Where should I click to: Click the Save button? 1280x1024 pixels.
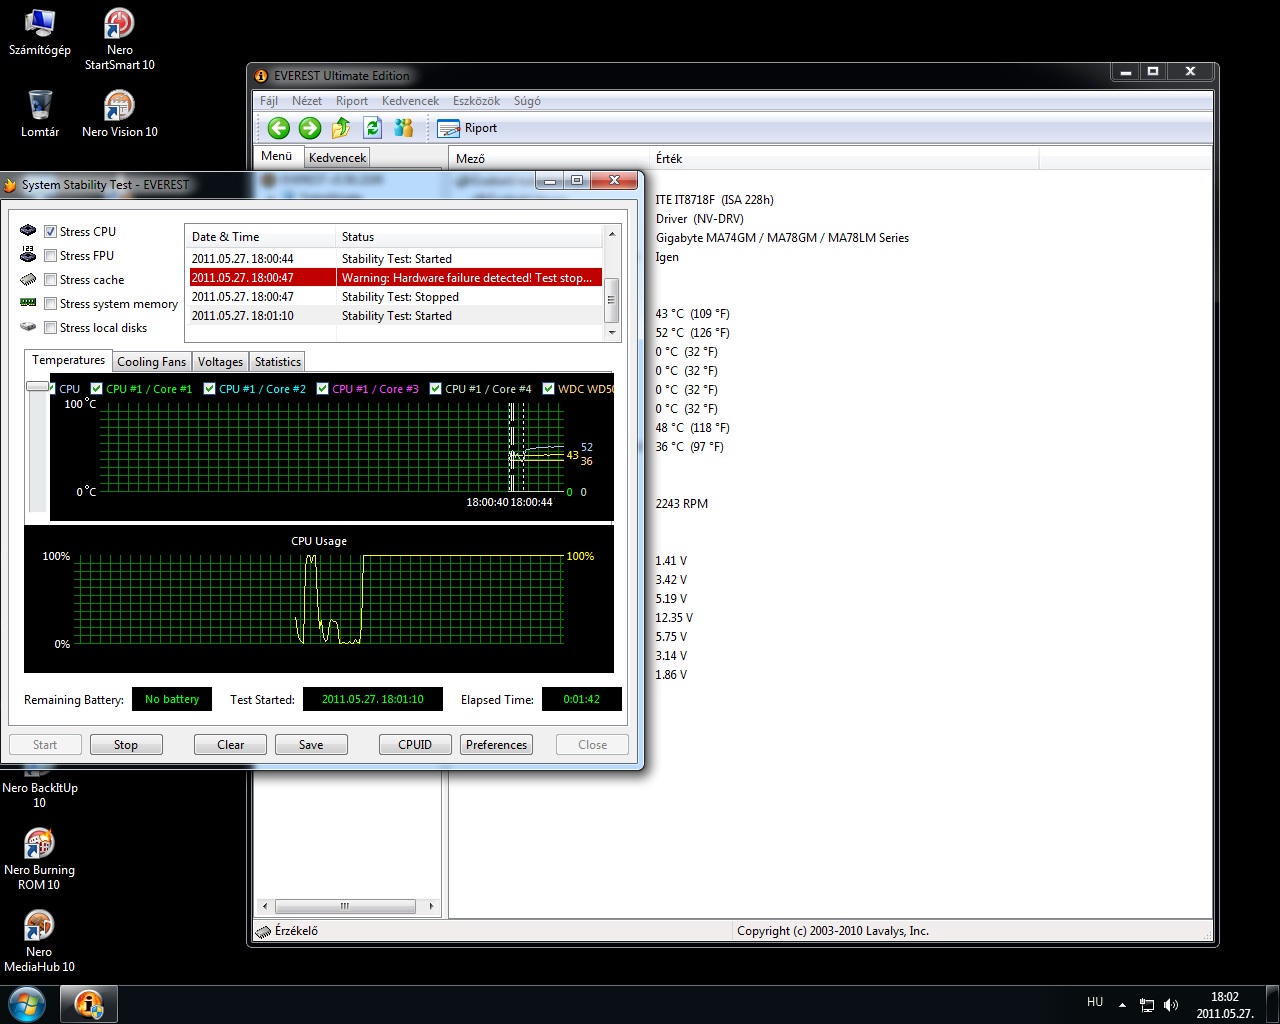tap(311, 745)
